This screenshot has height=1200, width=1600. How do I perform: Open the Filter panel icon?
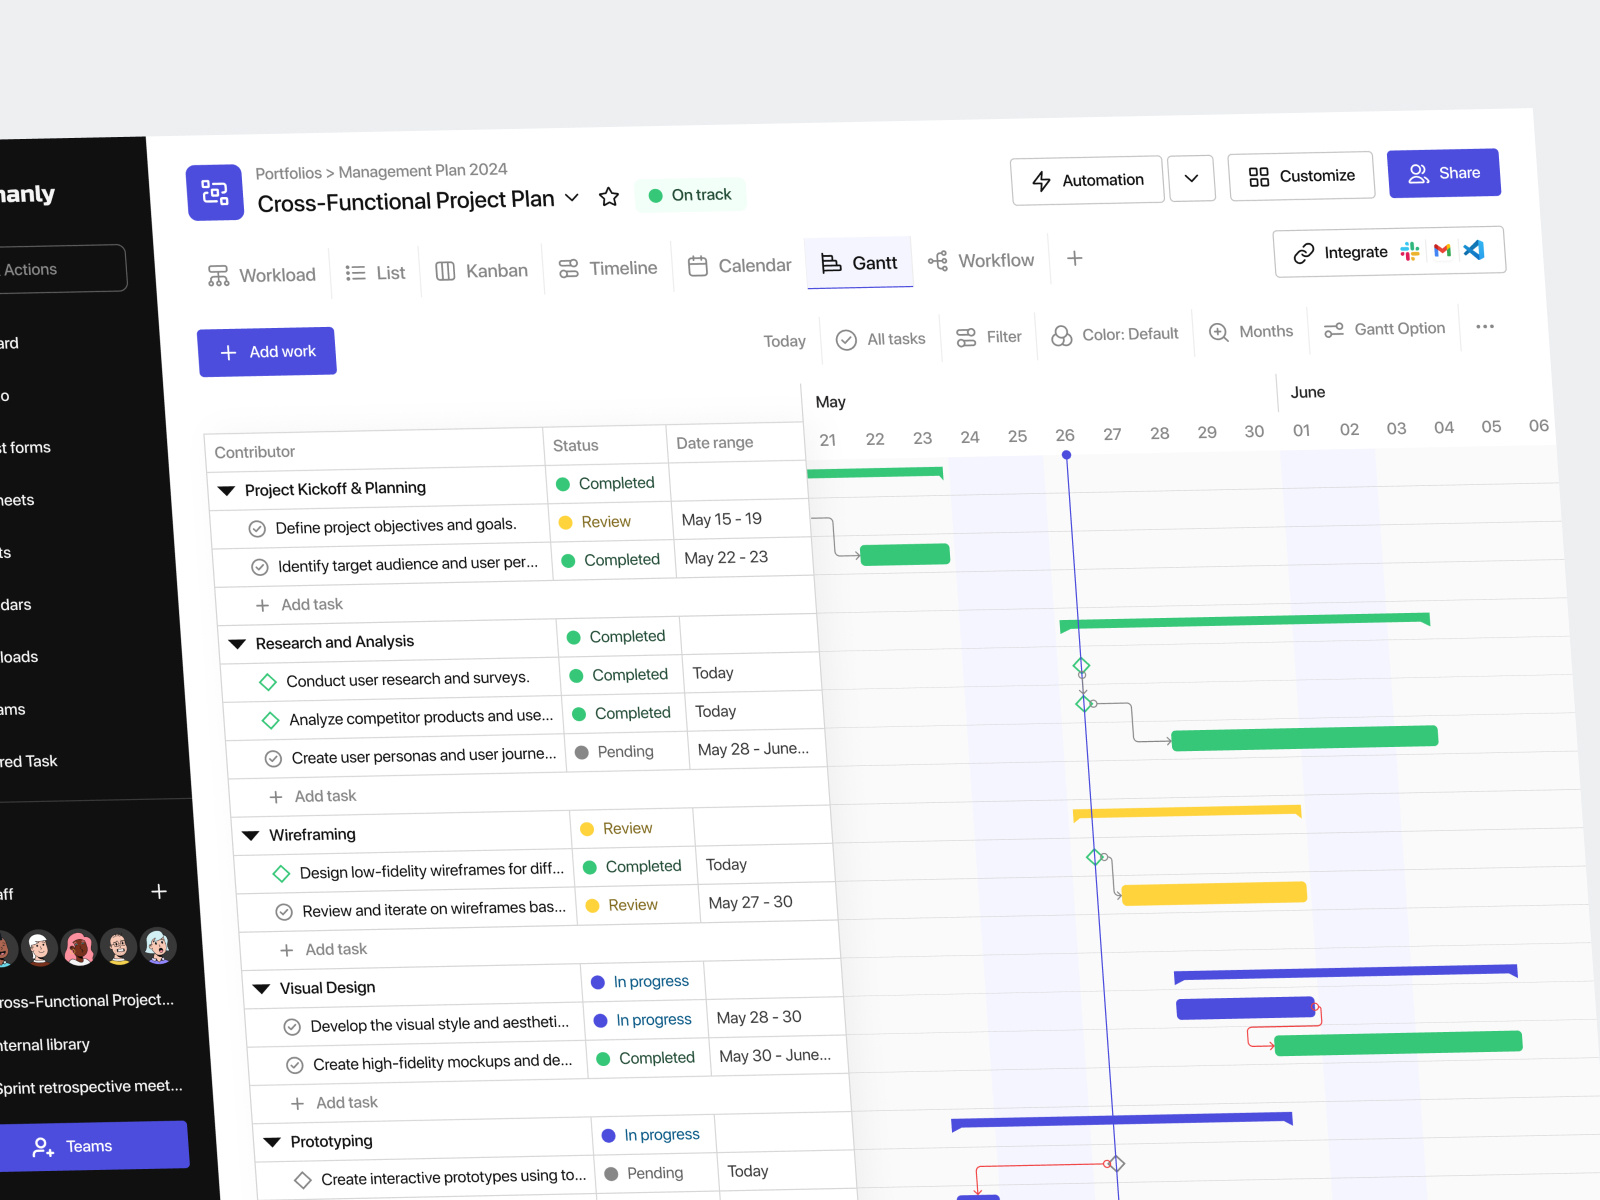tap(965, 337)
